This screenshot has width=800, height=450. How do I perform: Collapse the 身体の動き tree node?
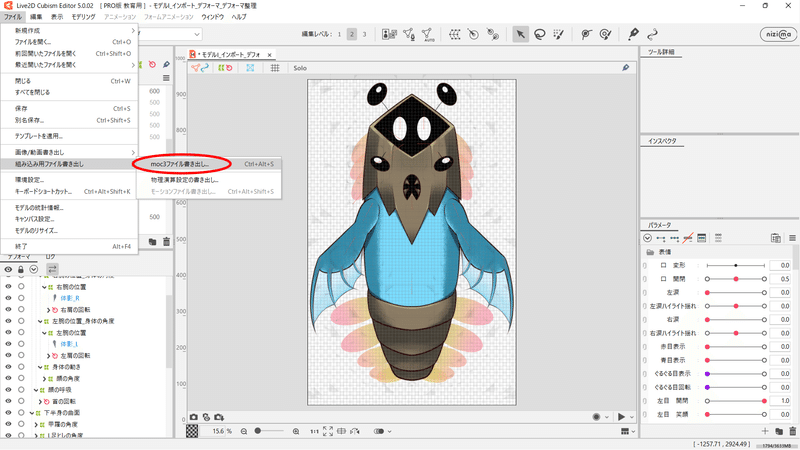[40, 367]
